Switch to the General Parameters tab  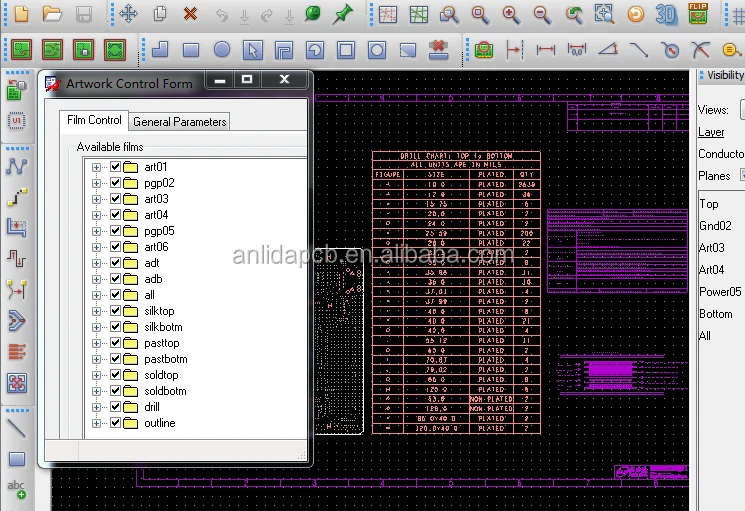click(x=180, y=121)
